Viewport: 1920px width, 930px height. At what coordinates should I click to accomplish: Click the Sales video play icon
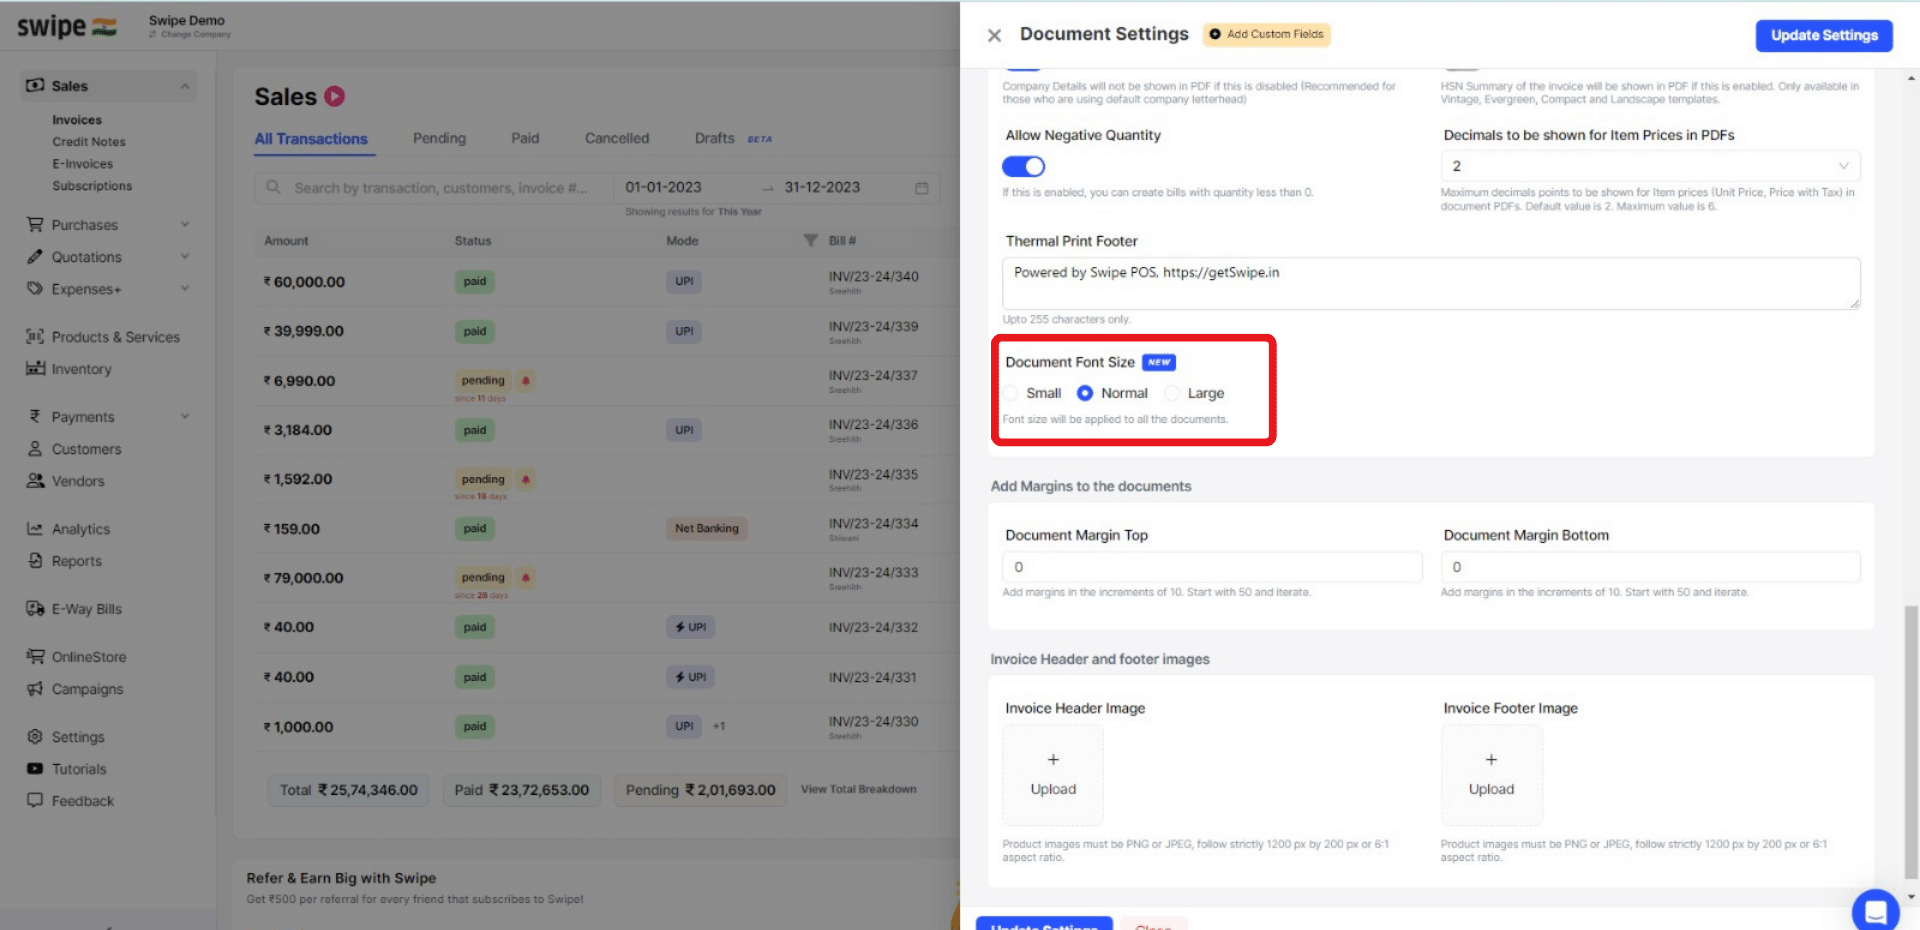335,96
